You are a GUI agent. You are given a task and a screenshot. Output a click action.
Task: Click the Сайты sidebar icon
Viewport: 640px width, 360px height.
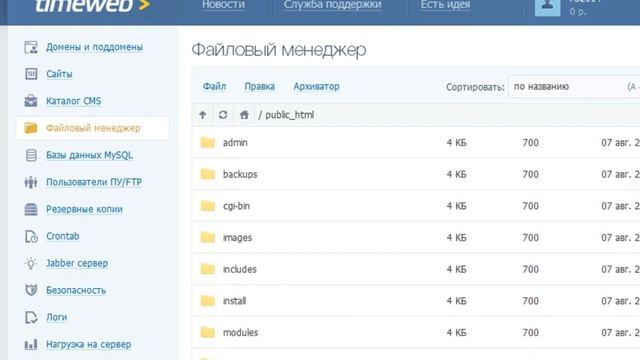tap(31, 74)
